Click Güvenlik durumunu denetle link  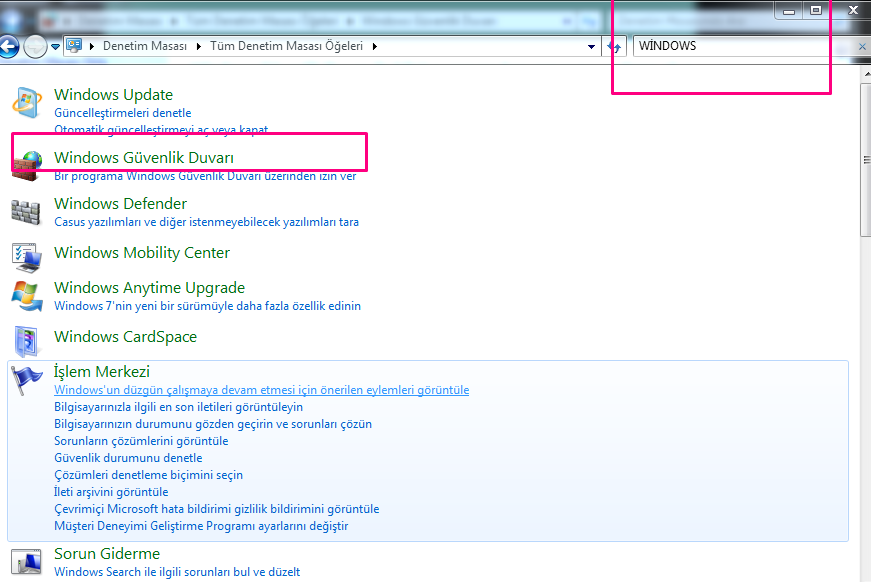(128, 458)
